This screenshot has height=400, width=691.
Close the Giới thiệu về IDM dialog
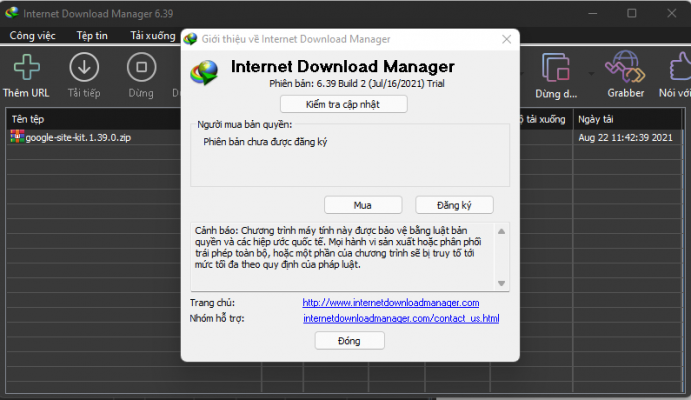point(506,40)
